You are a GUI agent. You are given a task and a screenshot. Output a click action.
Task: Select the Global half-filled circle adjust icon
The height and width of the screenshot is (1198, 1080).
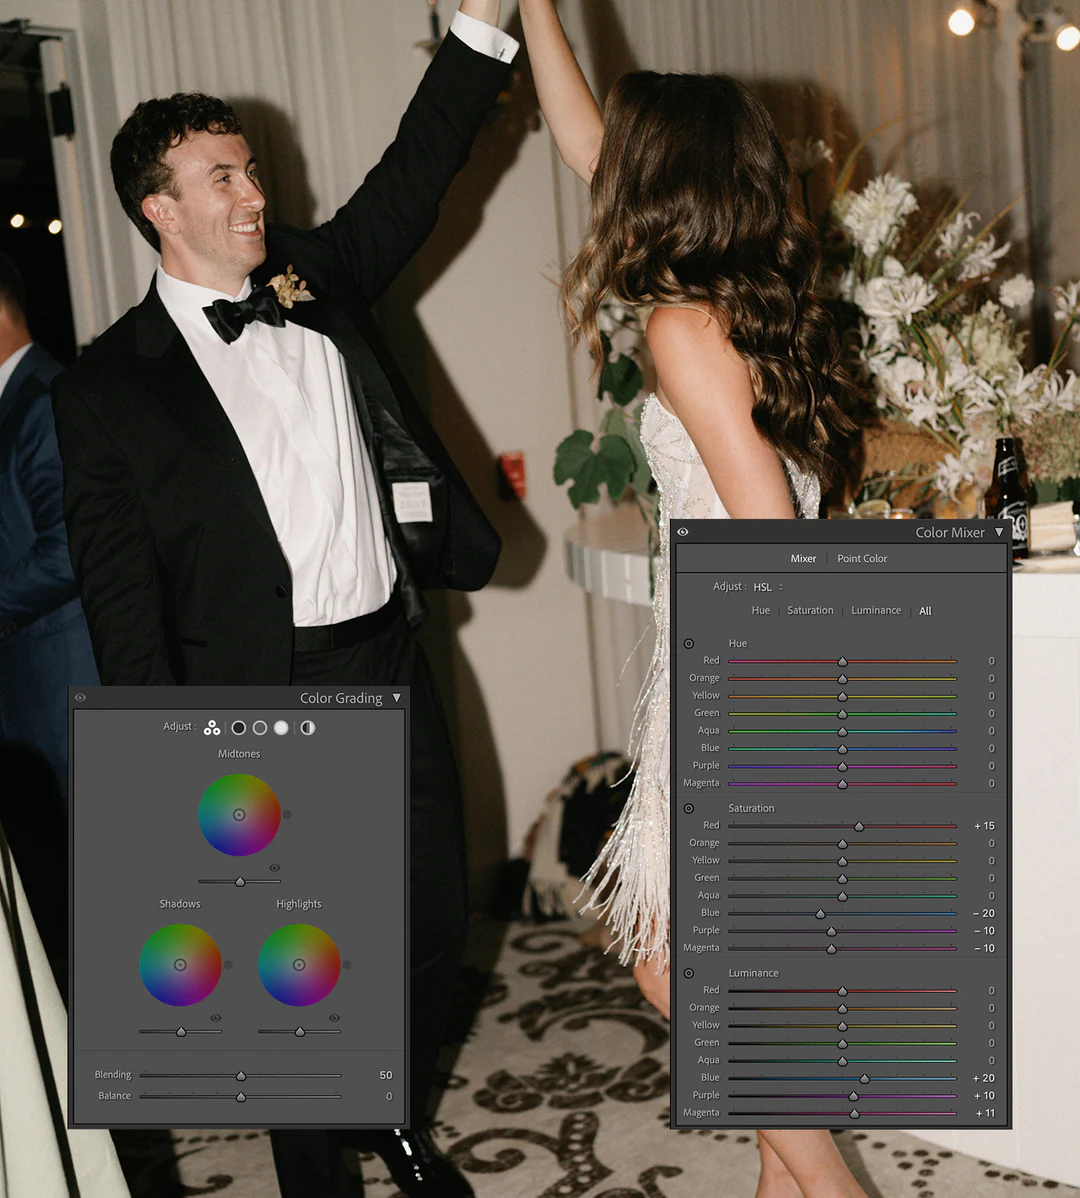pos(308,728)
